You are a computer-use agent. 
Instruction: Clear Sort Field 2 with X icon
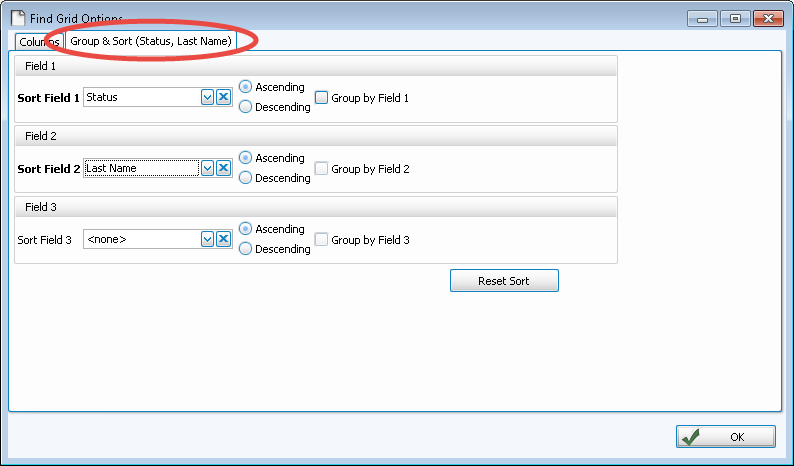point(224,168)
